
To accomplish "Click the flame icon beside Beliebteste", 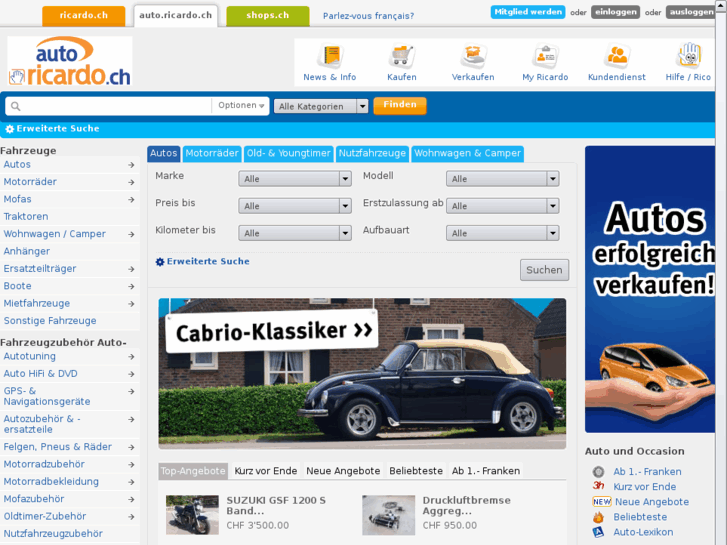I will 599,517.
